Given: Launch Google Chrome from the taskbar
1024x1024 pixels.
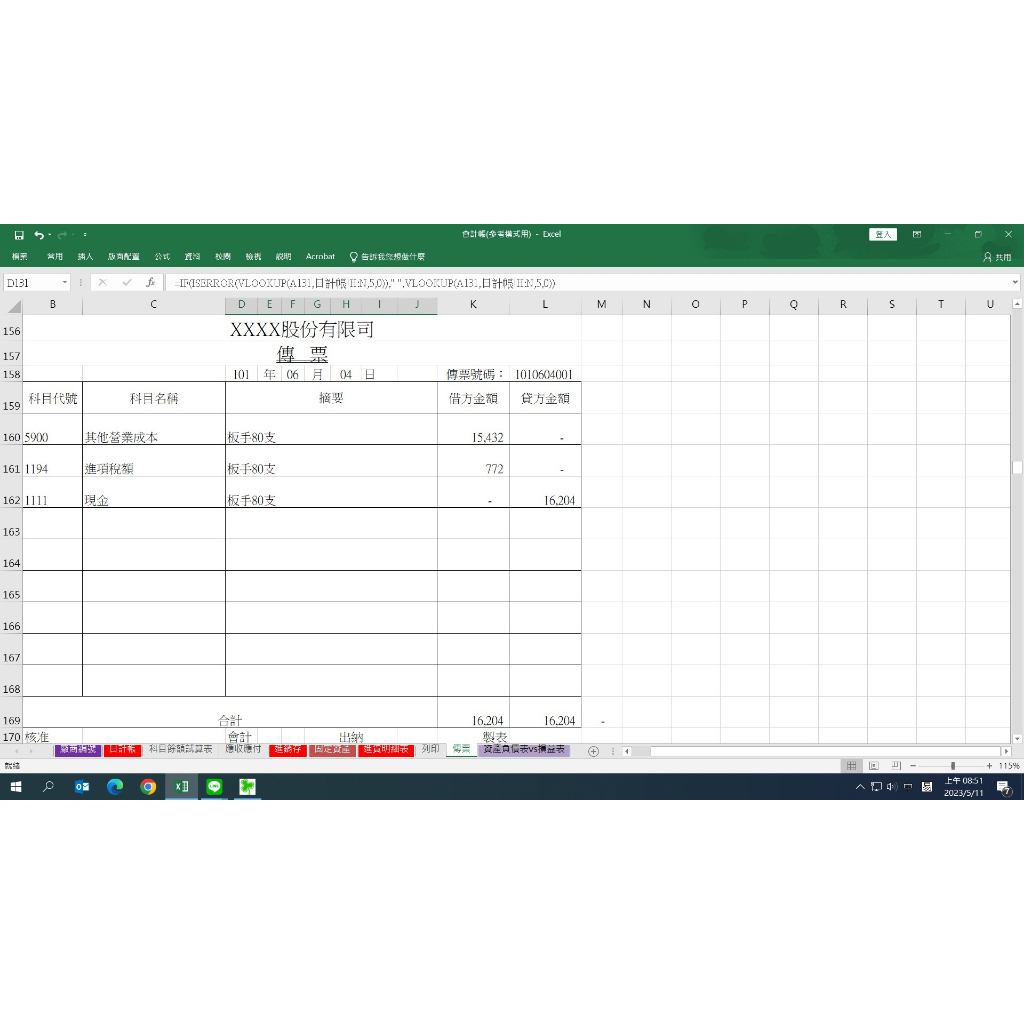Looking at the screenshot, I should click(x=148, y=787).
